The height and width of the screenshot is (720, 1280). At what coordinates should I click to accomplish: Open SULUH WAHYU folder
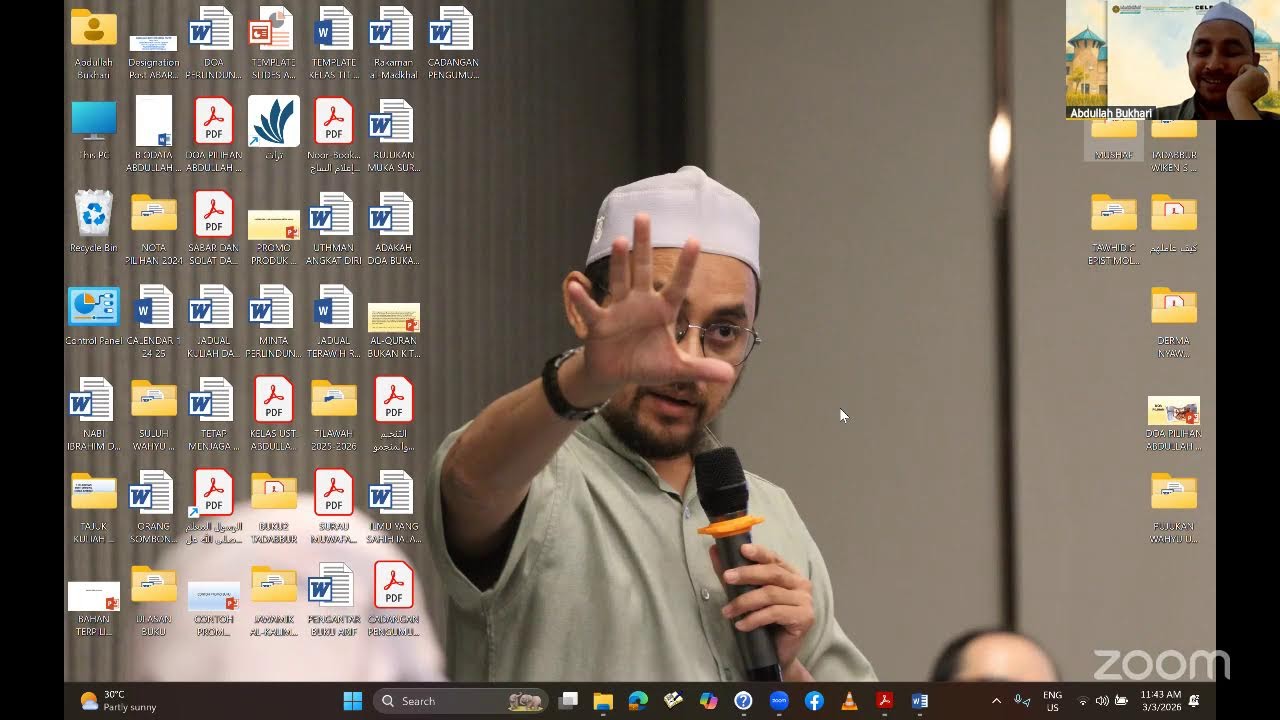(154, 415)
